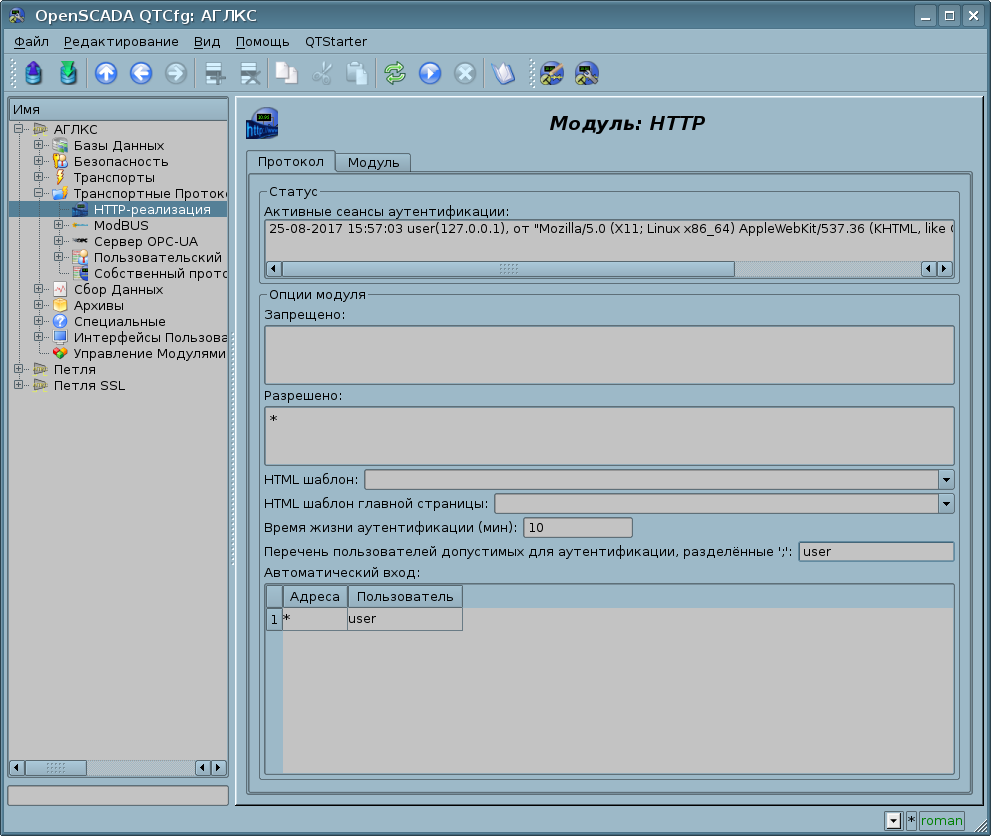The height and width of the screenshot is (836, 991).
Task: Navigate back with the left arrow icon
Action: coord(140,73)
